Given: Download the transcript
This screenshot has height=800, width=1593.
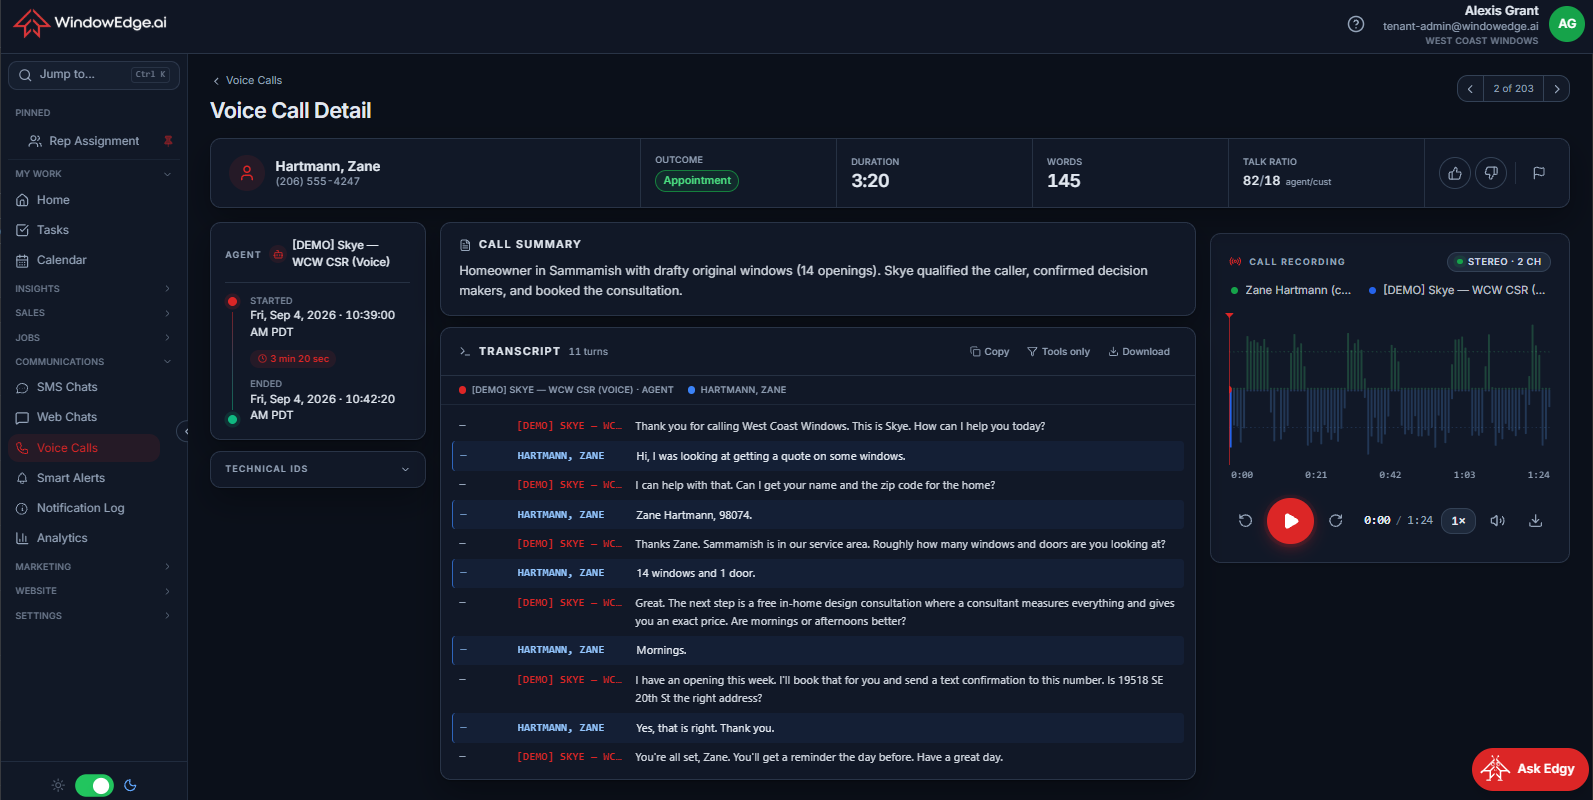Looking at the screenshot, I should click(1139, 352).
